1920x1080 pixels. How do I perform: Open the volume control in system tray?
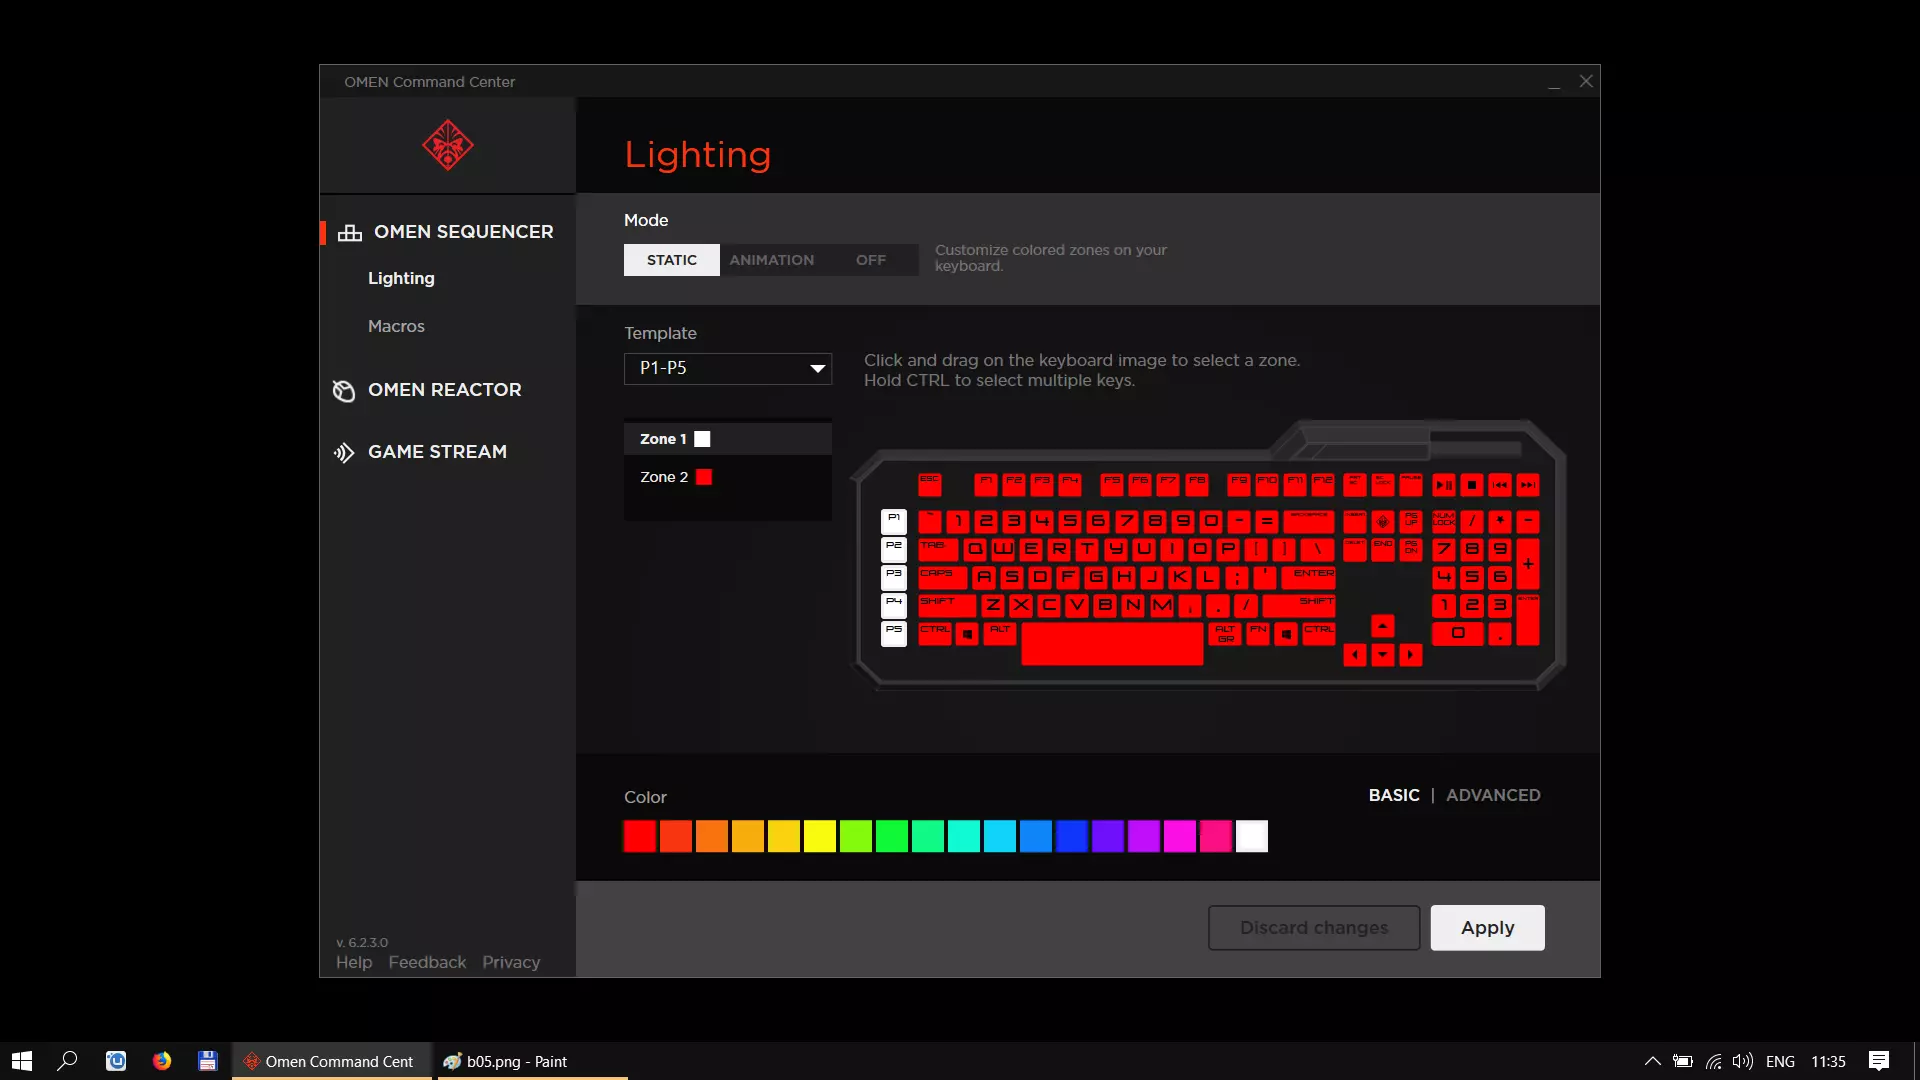tap(1743, 1061)
